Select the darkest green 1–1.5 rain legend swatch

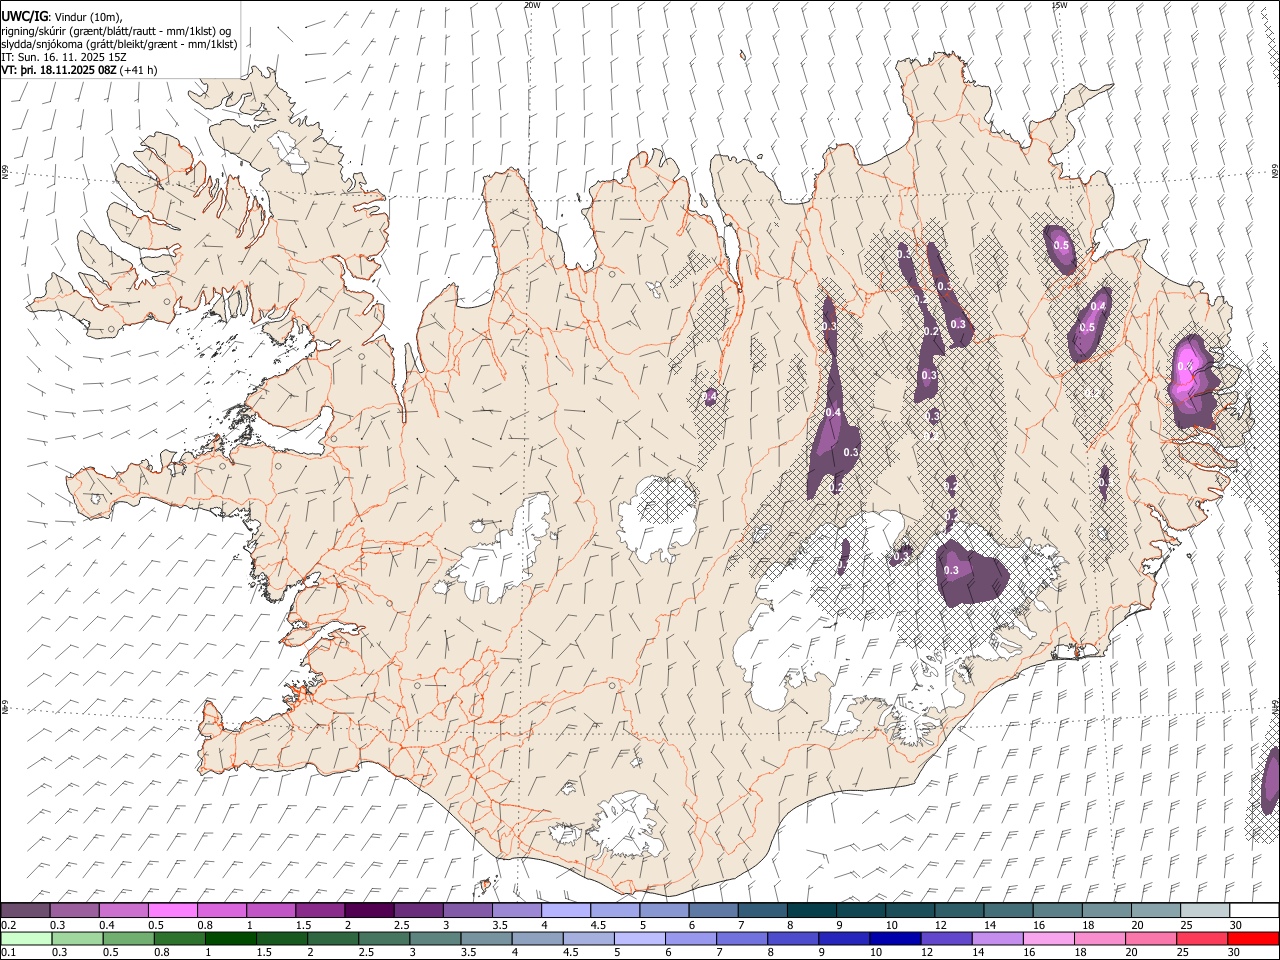231,939
